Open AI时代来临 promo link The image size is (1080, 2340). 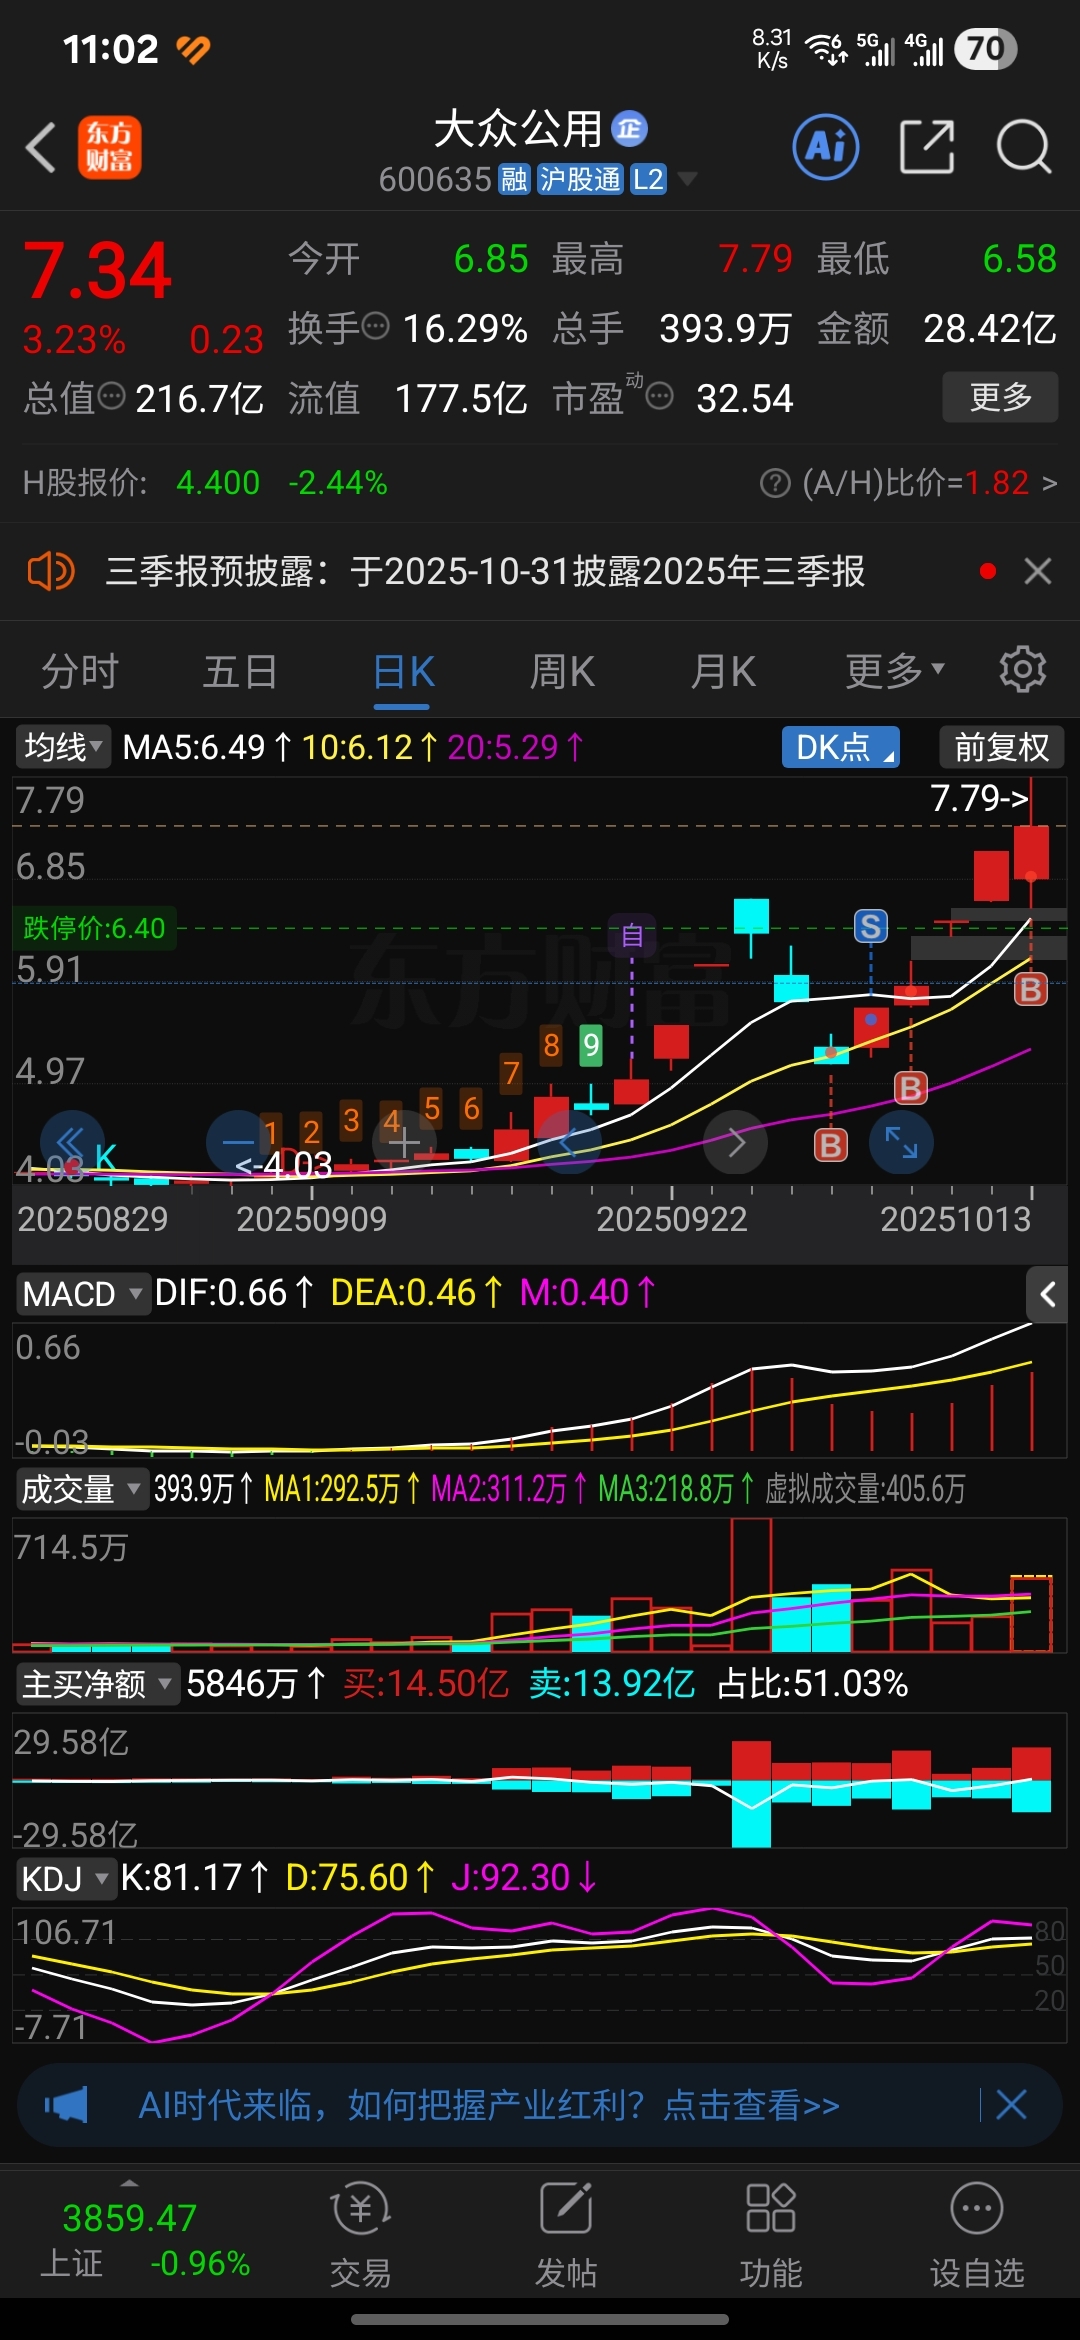pyautogui.click(x=489, y=2105)
